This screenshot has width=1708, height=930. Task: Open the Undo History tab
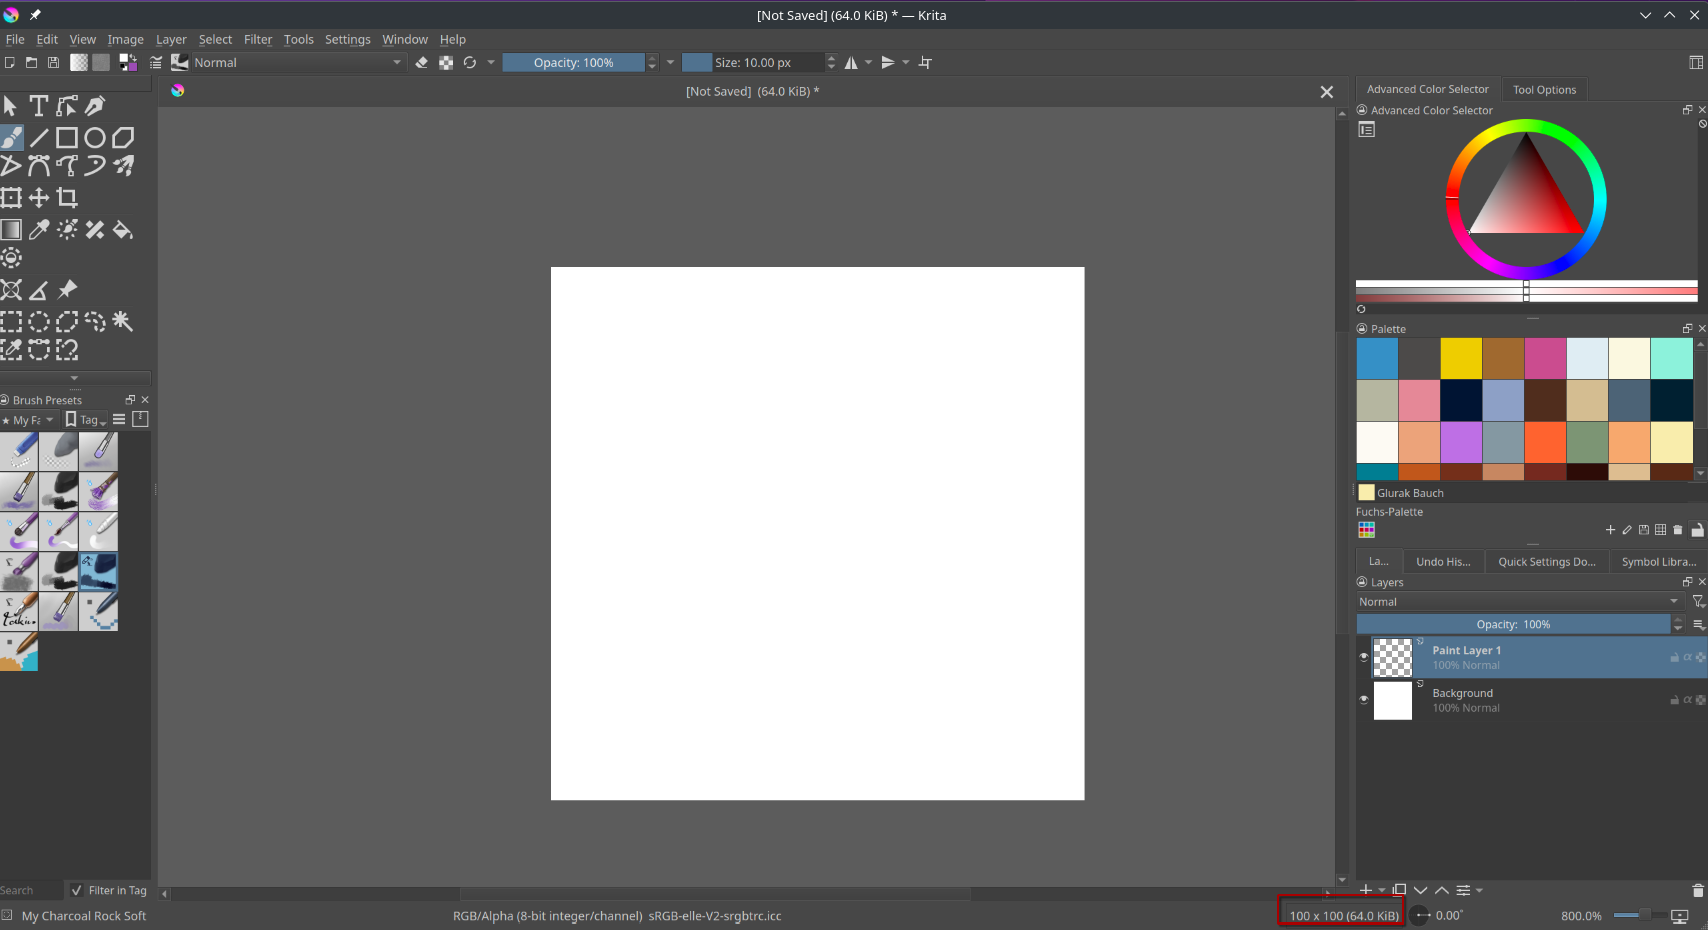click(x=1442, y=562)
